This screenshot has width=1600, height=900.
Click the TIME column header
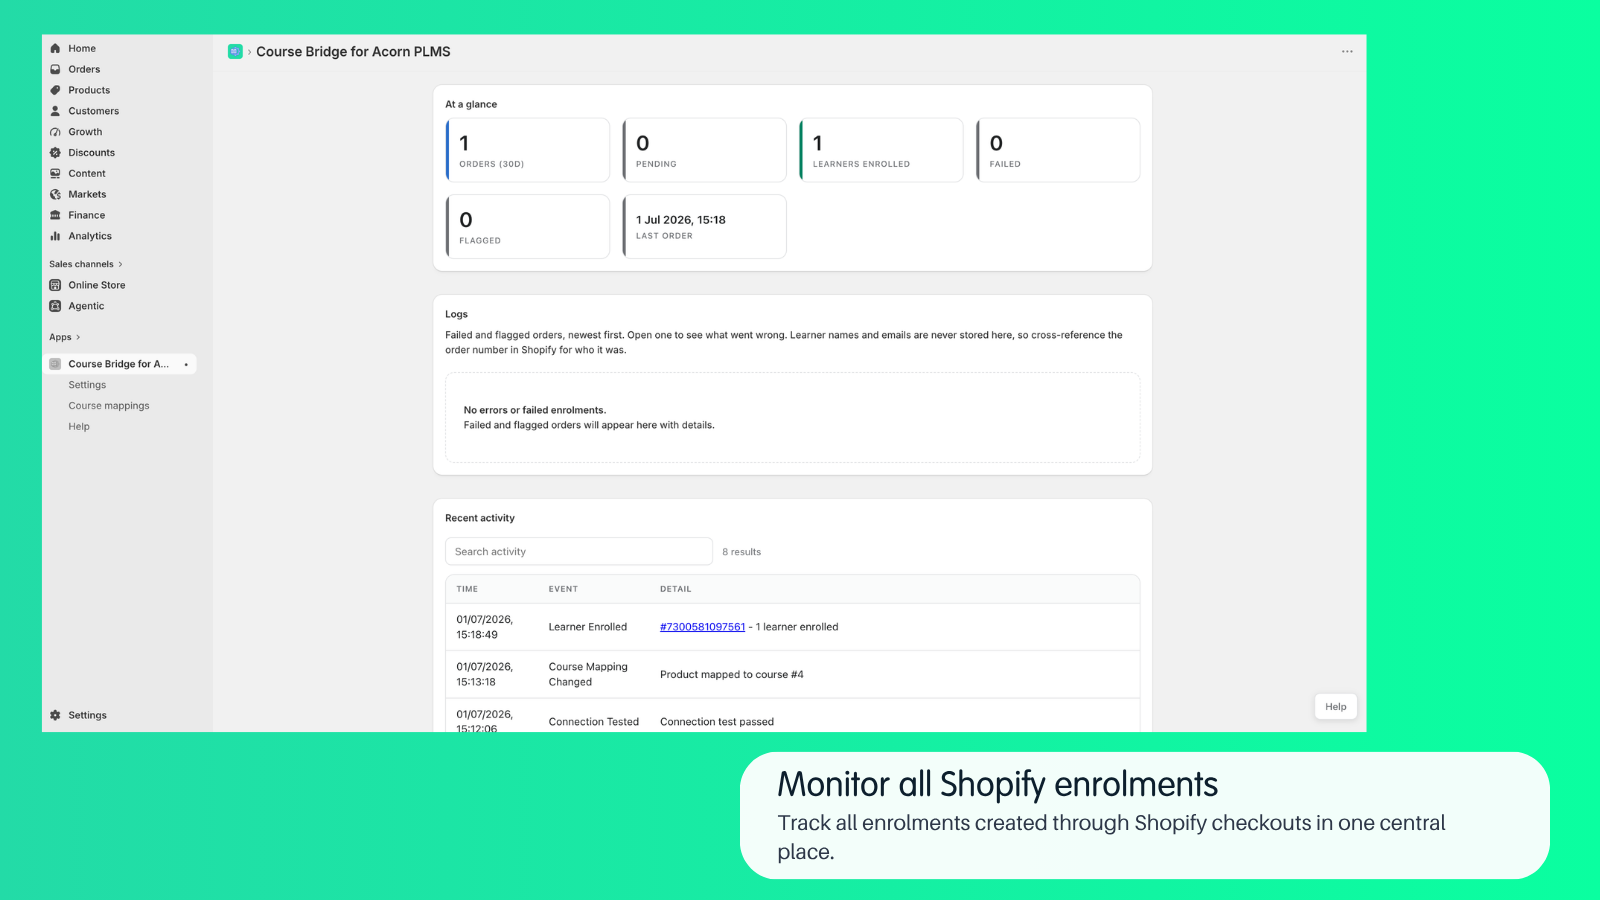click(467, 589)
